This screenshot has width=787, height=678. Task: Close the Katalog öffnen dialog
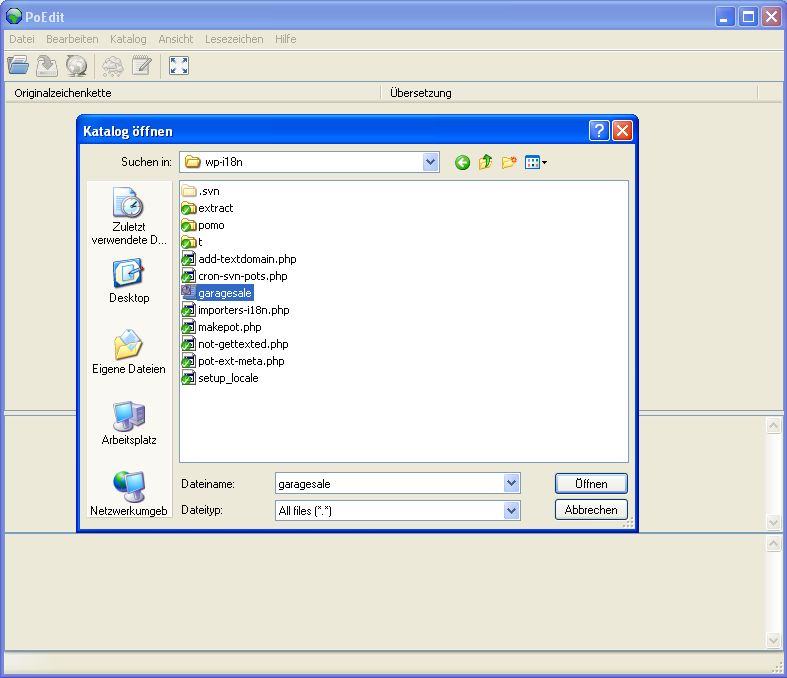point(622,131)
